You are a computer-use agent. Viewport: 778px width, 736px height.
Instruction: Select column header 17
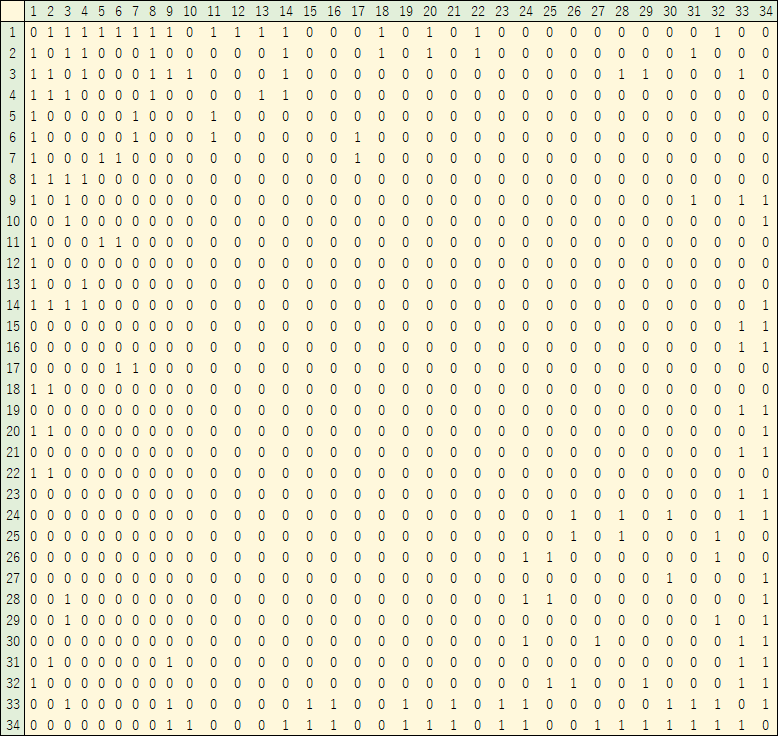coord(357,11)
